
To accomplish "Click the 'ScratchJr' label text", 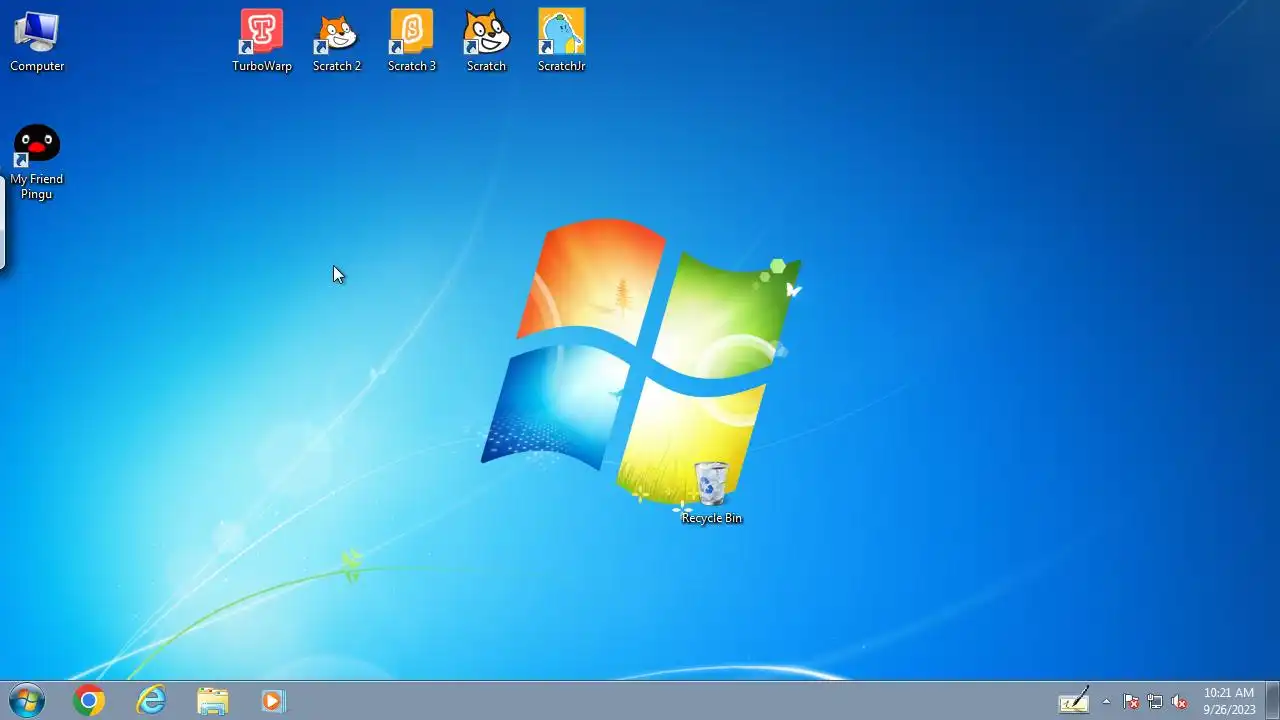I will 561,66.
